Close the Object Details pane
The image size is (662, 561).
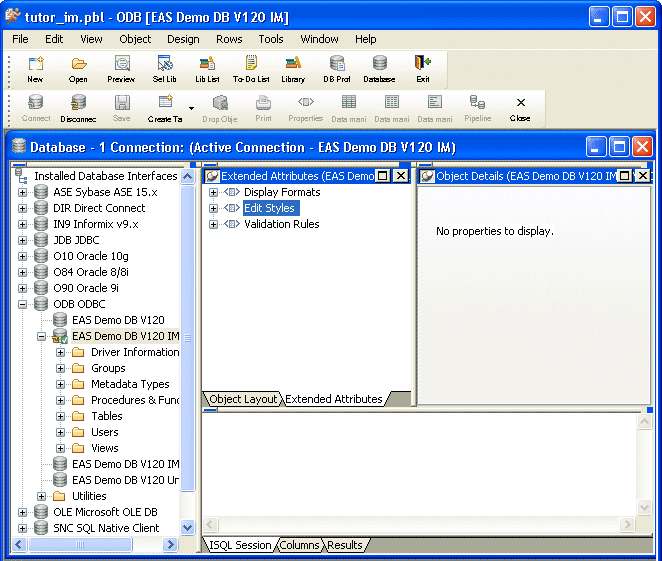(x=643, y=176)
